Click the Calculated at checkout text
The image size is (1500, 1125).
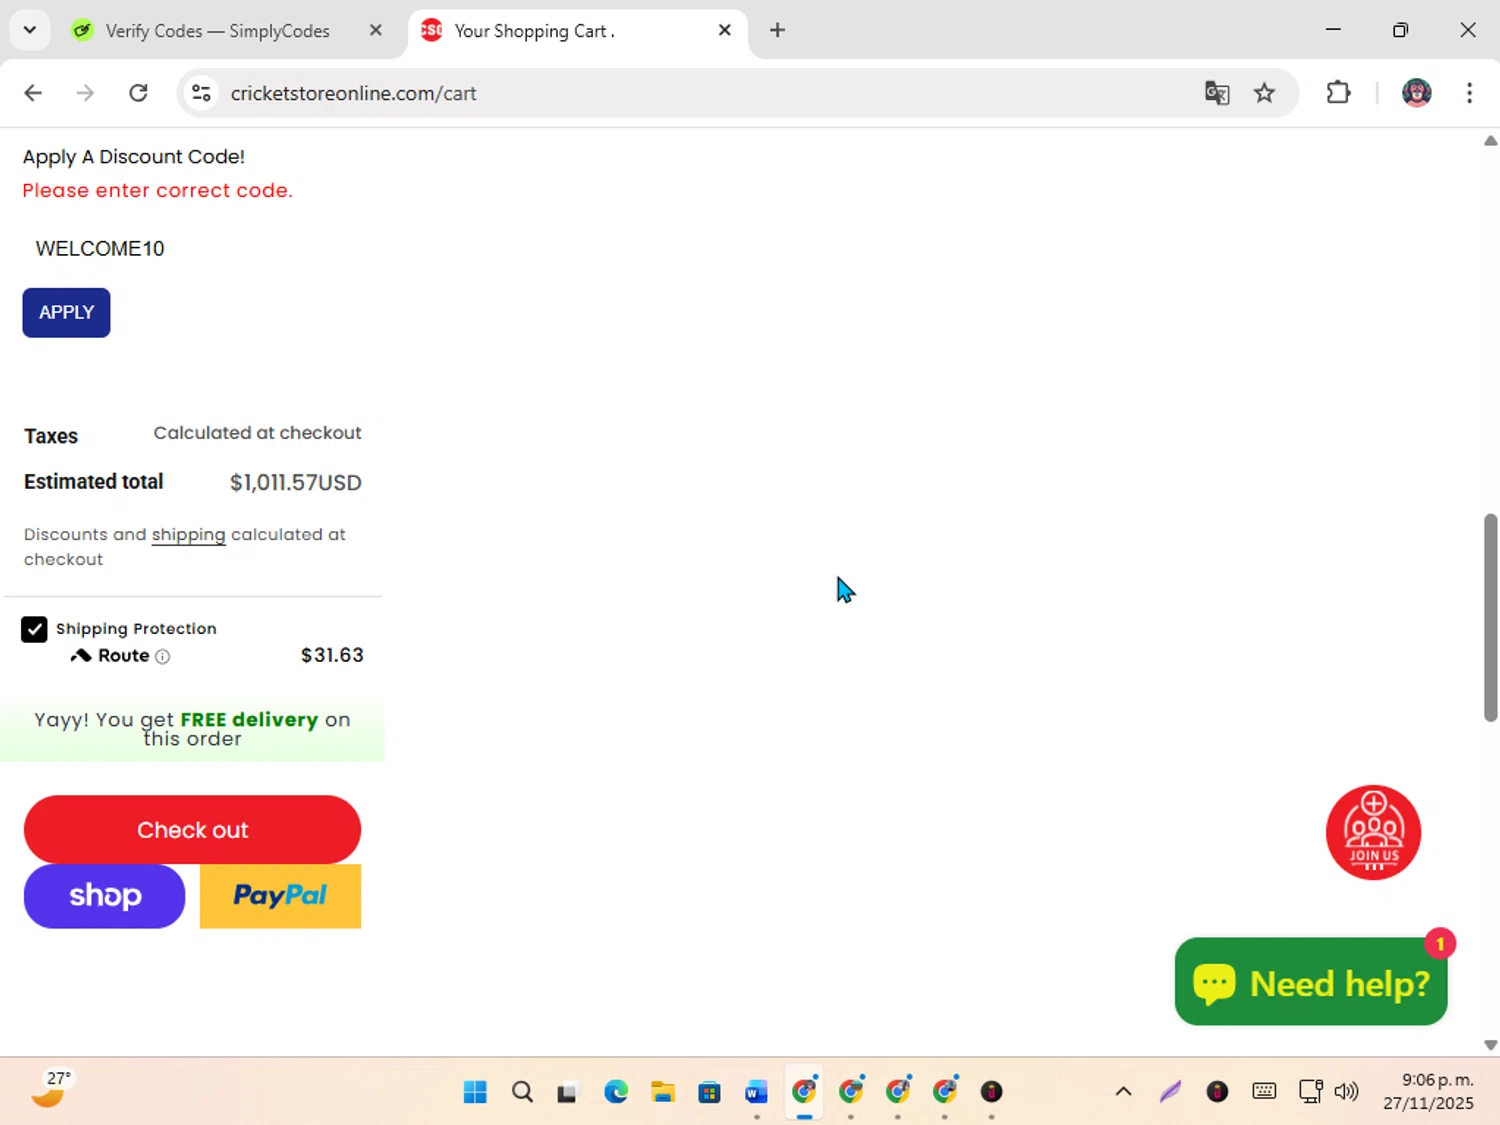(x=257, y=433)
